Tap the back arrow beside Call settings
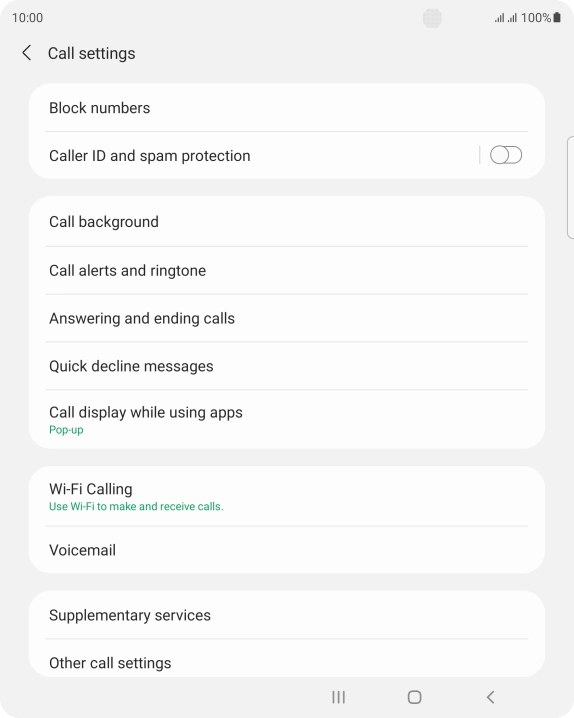This screenshot has width=574, height=718. point(27,53)
